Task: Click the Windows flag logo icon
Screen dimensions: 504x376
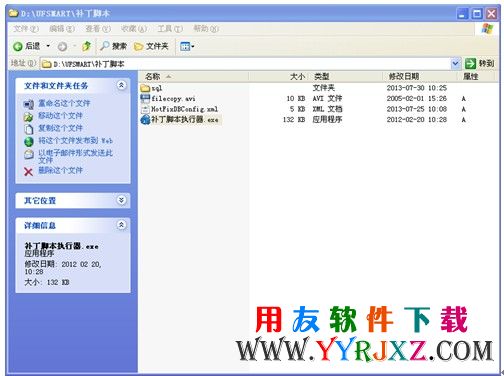Action: pos(487,29)
